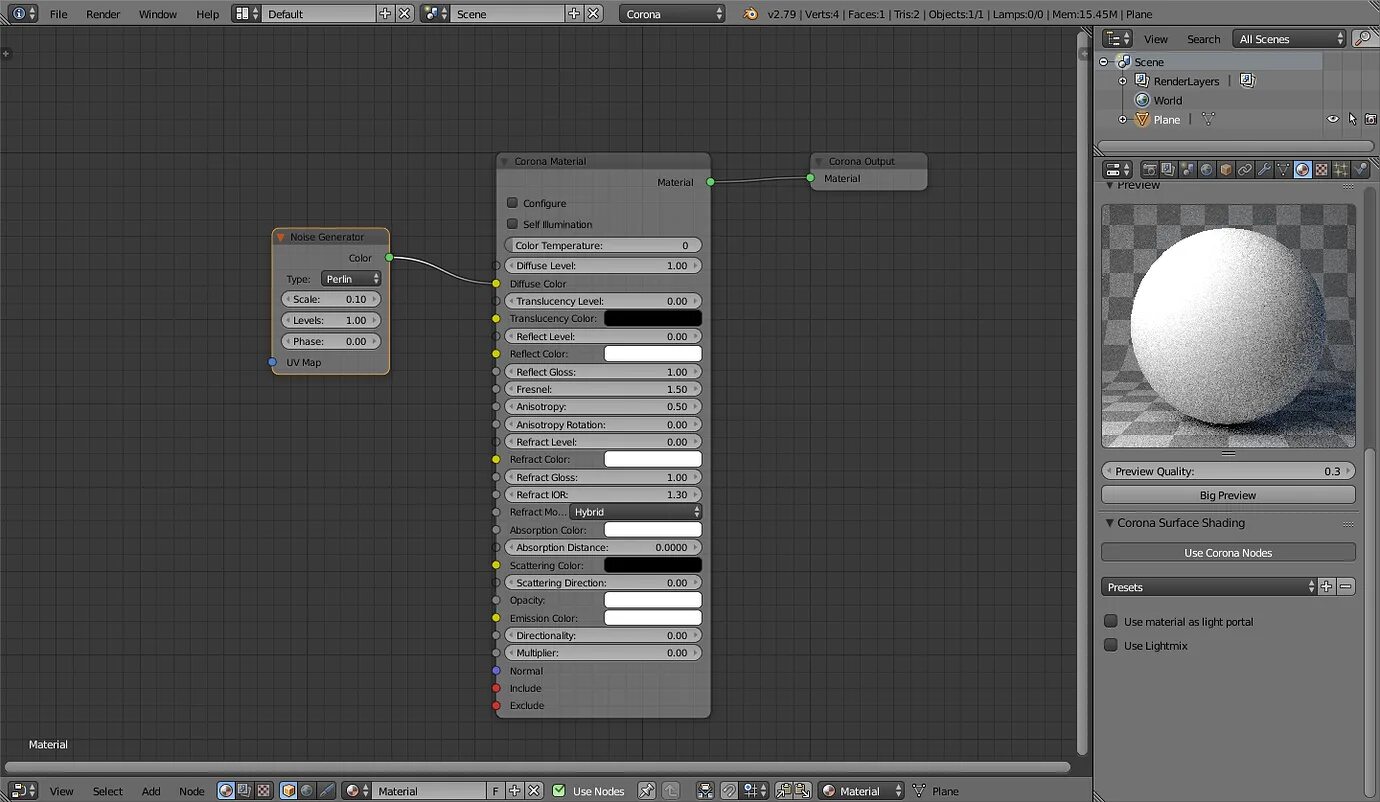1380x802 pixels.
Task: Open the Modifiers wrench tab
Action: (1264, 170)
